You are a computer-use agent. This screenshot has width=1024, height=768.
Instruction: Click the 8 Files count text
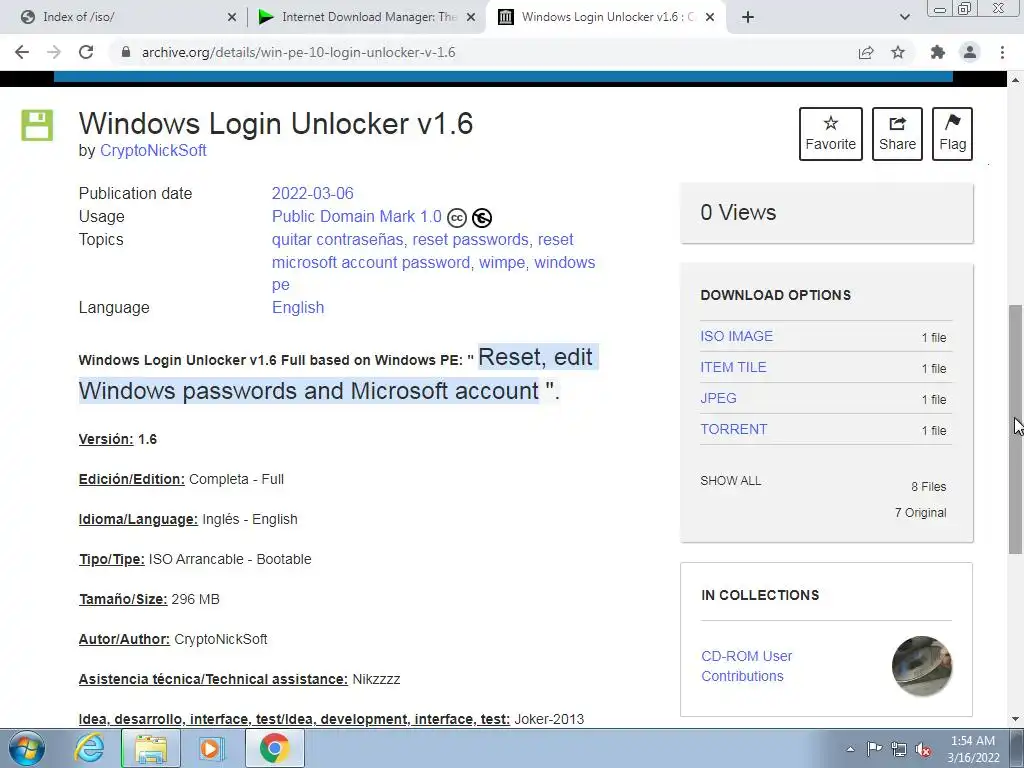pyautogui.click(x=928, y=487)
